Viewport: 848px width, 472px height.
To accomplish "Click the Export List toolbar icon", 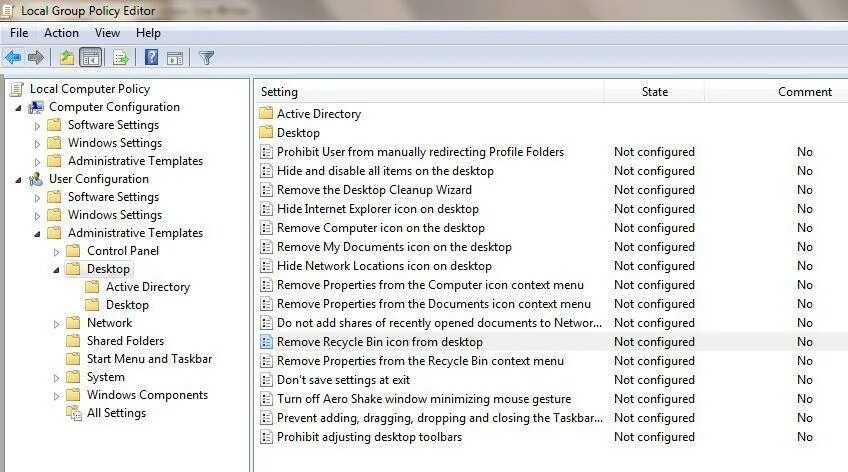I will [121, 57].
